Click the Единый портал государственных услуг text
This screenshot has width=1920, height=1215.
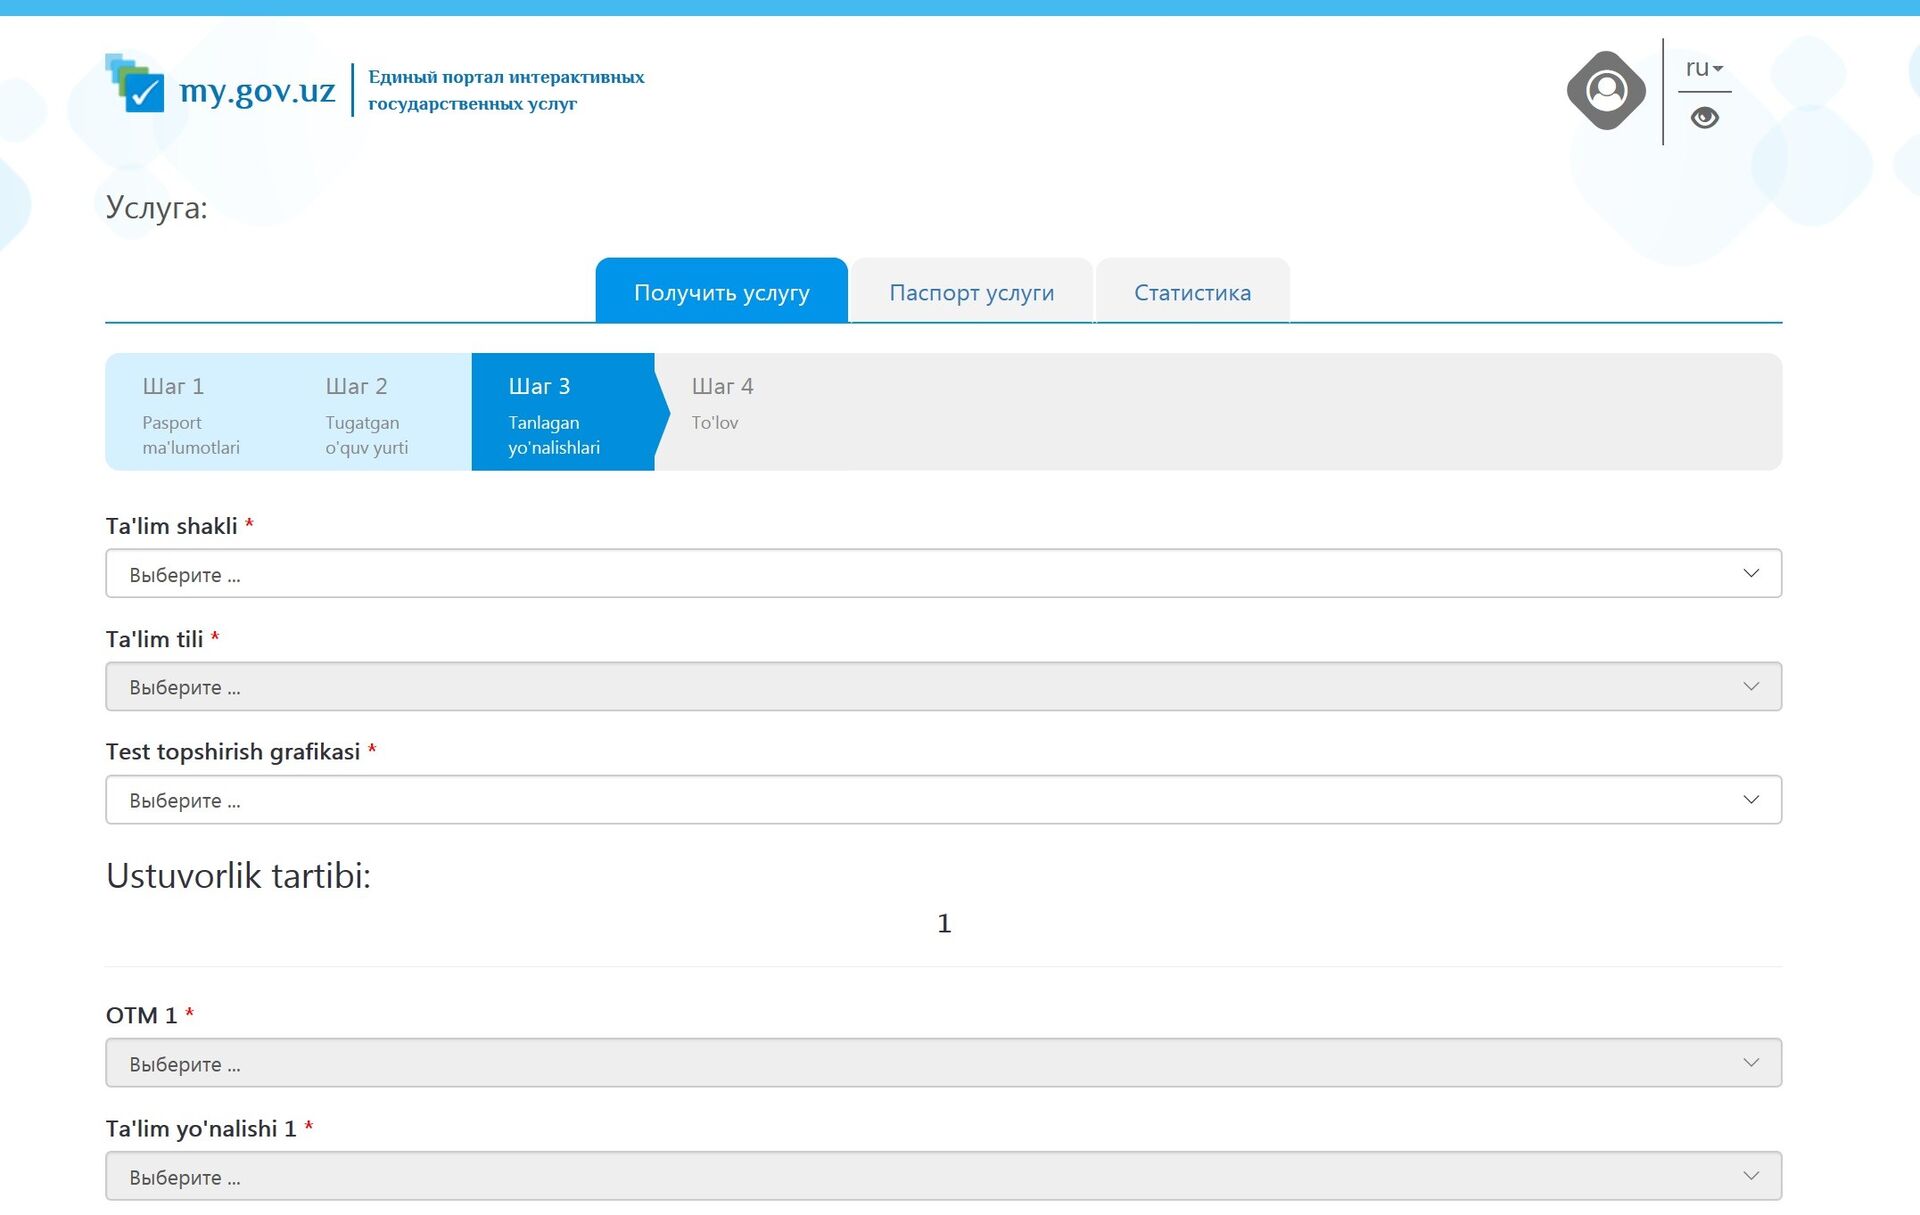point(506,90)
